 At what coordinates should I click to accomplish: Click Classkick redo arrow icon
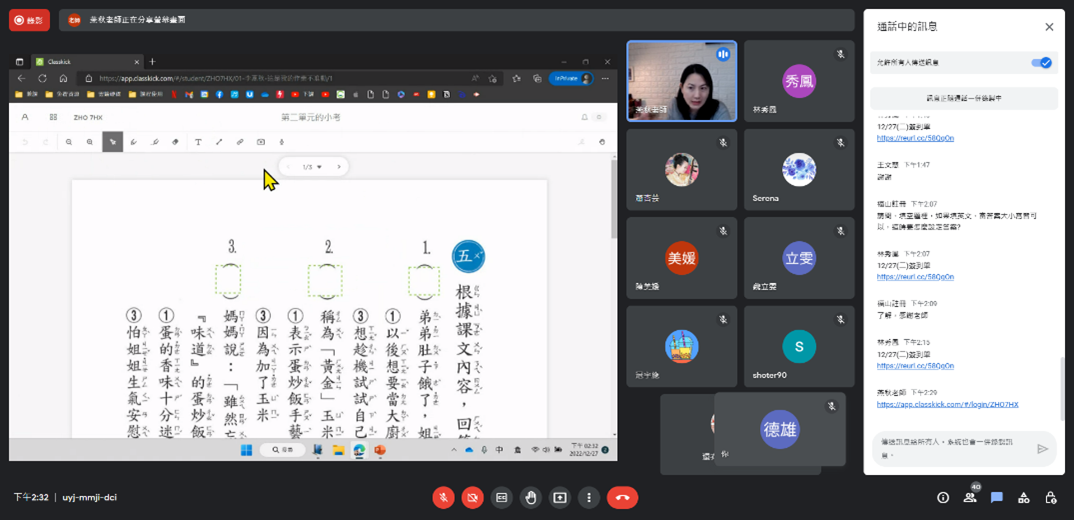[x=46, y=142]
